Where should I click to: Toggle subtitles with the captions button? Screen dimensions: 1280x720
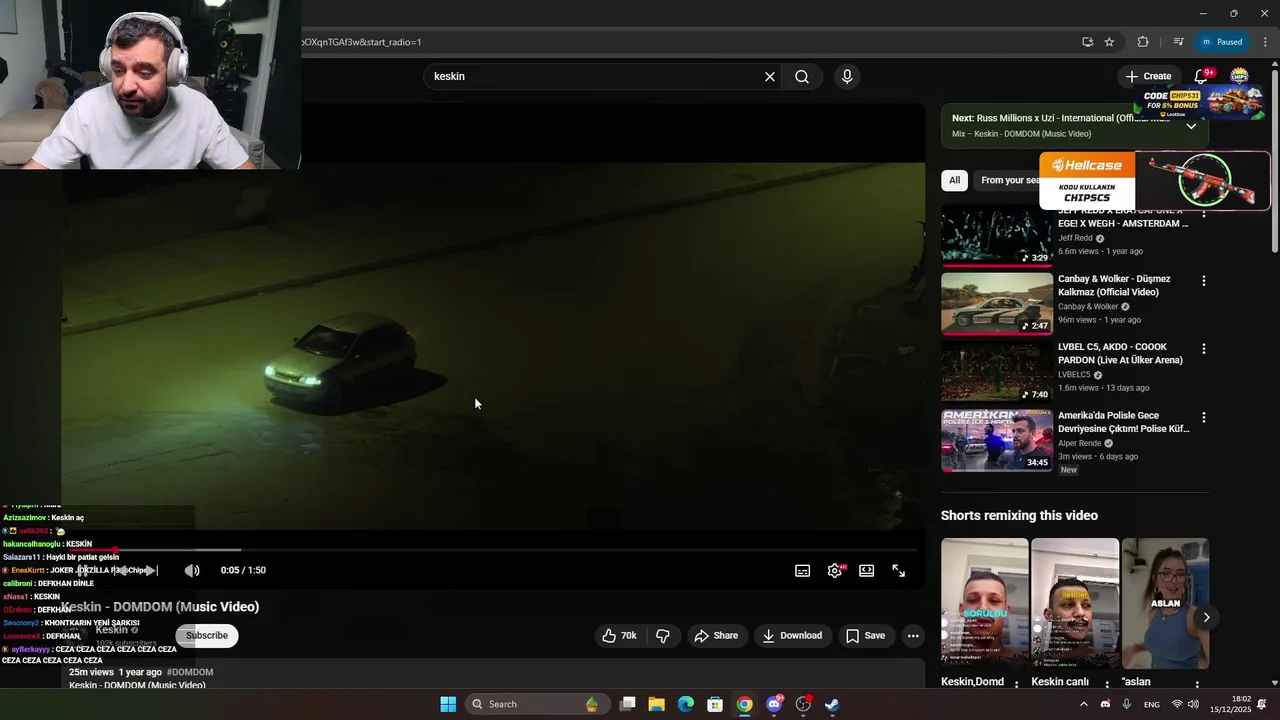(802, 570)
